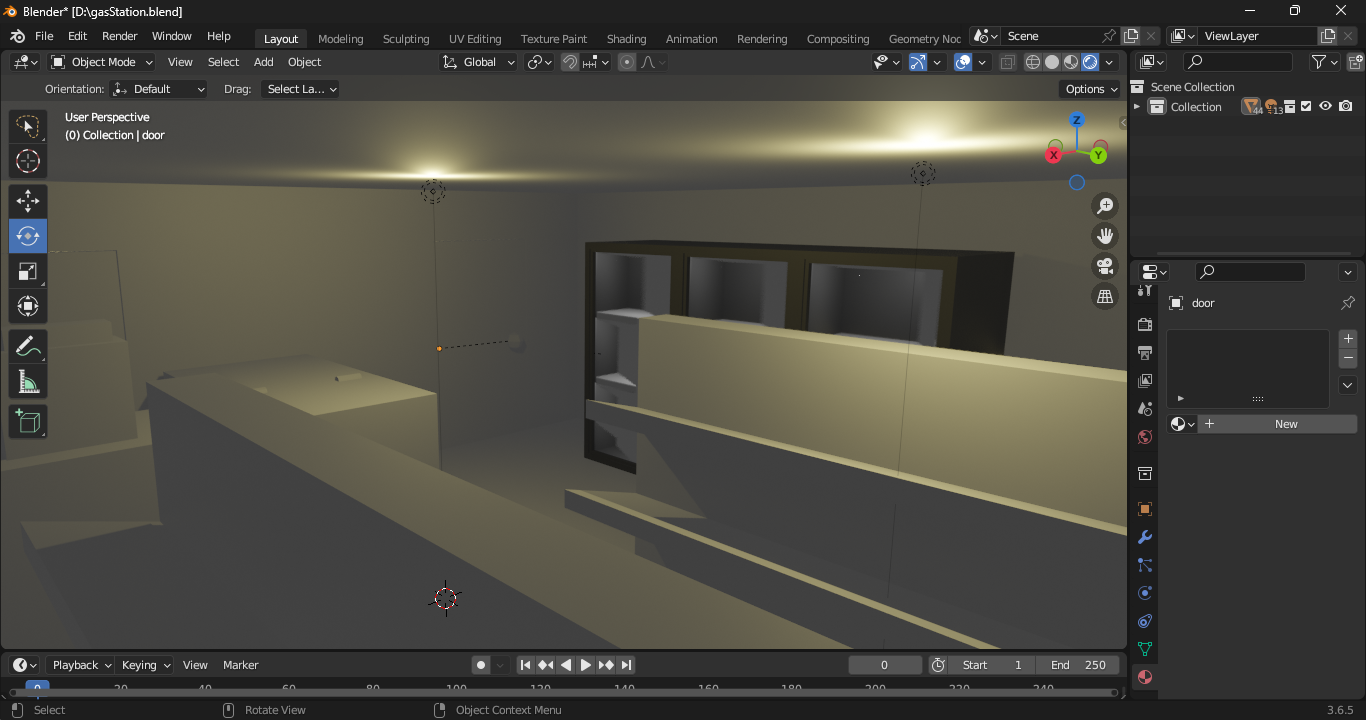The image size is (1366, 720).
Task: Toggle snapping magnet in header
Action: click(570, 62)
